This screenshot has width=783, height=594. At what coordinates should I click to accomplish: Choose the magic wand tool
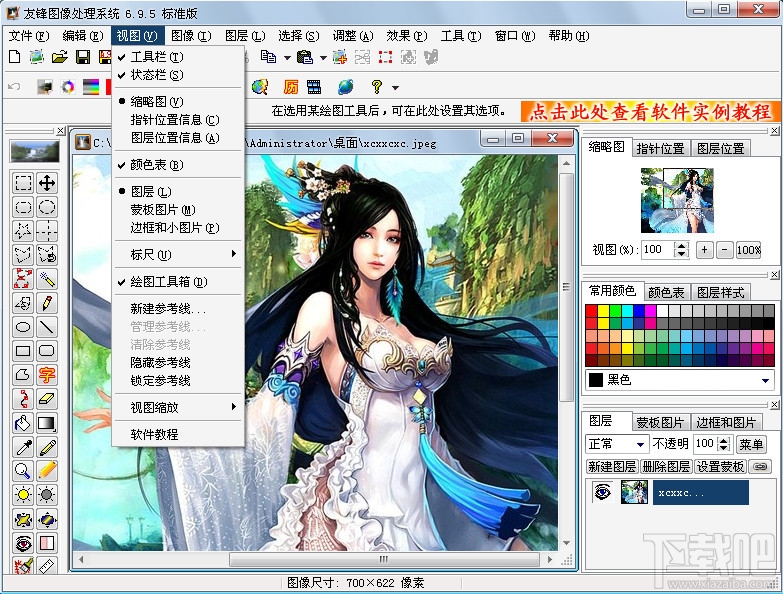(x=47, y=279)
